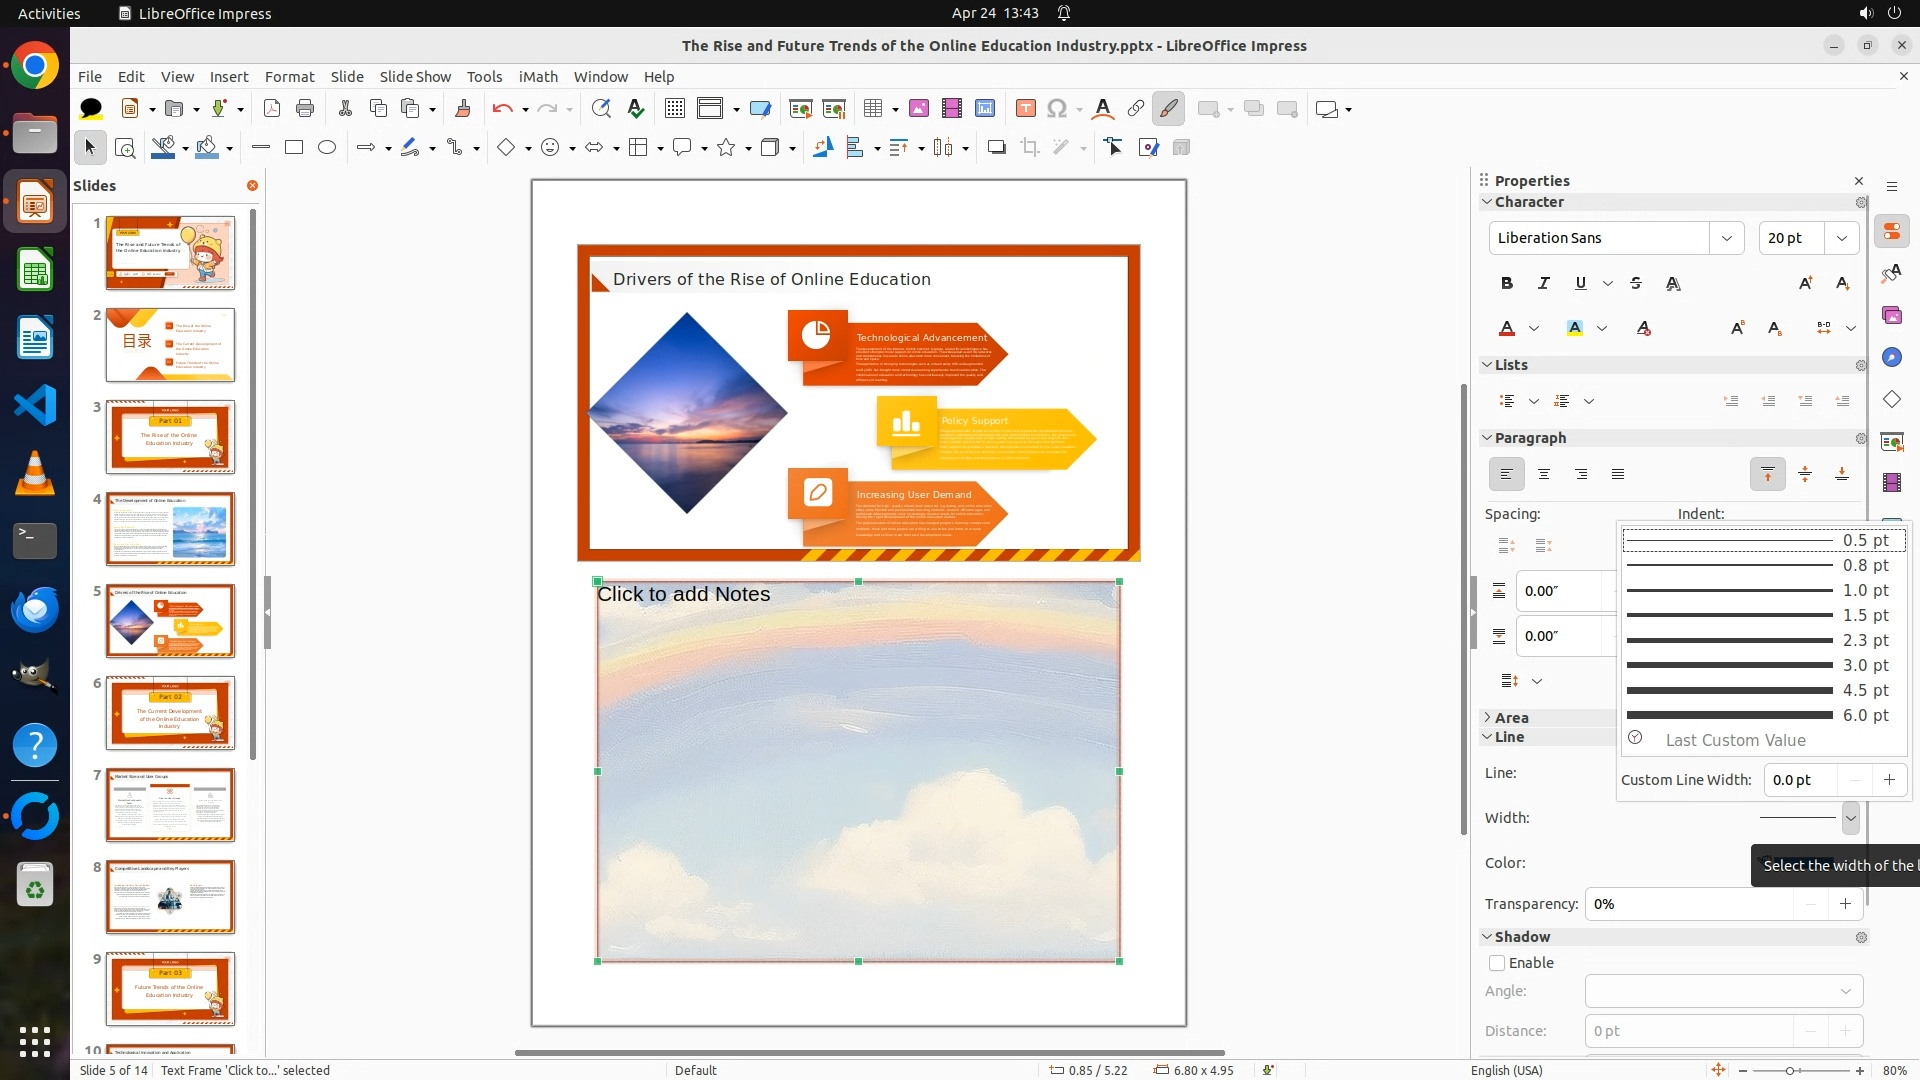Enable the Shadow checkbox

(1497, 963)
